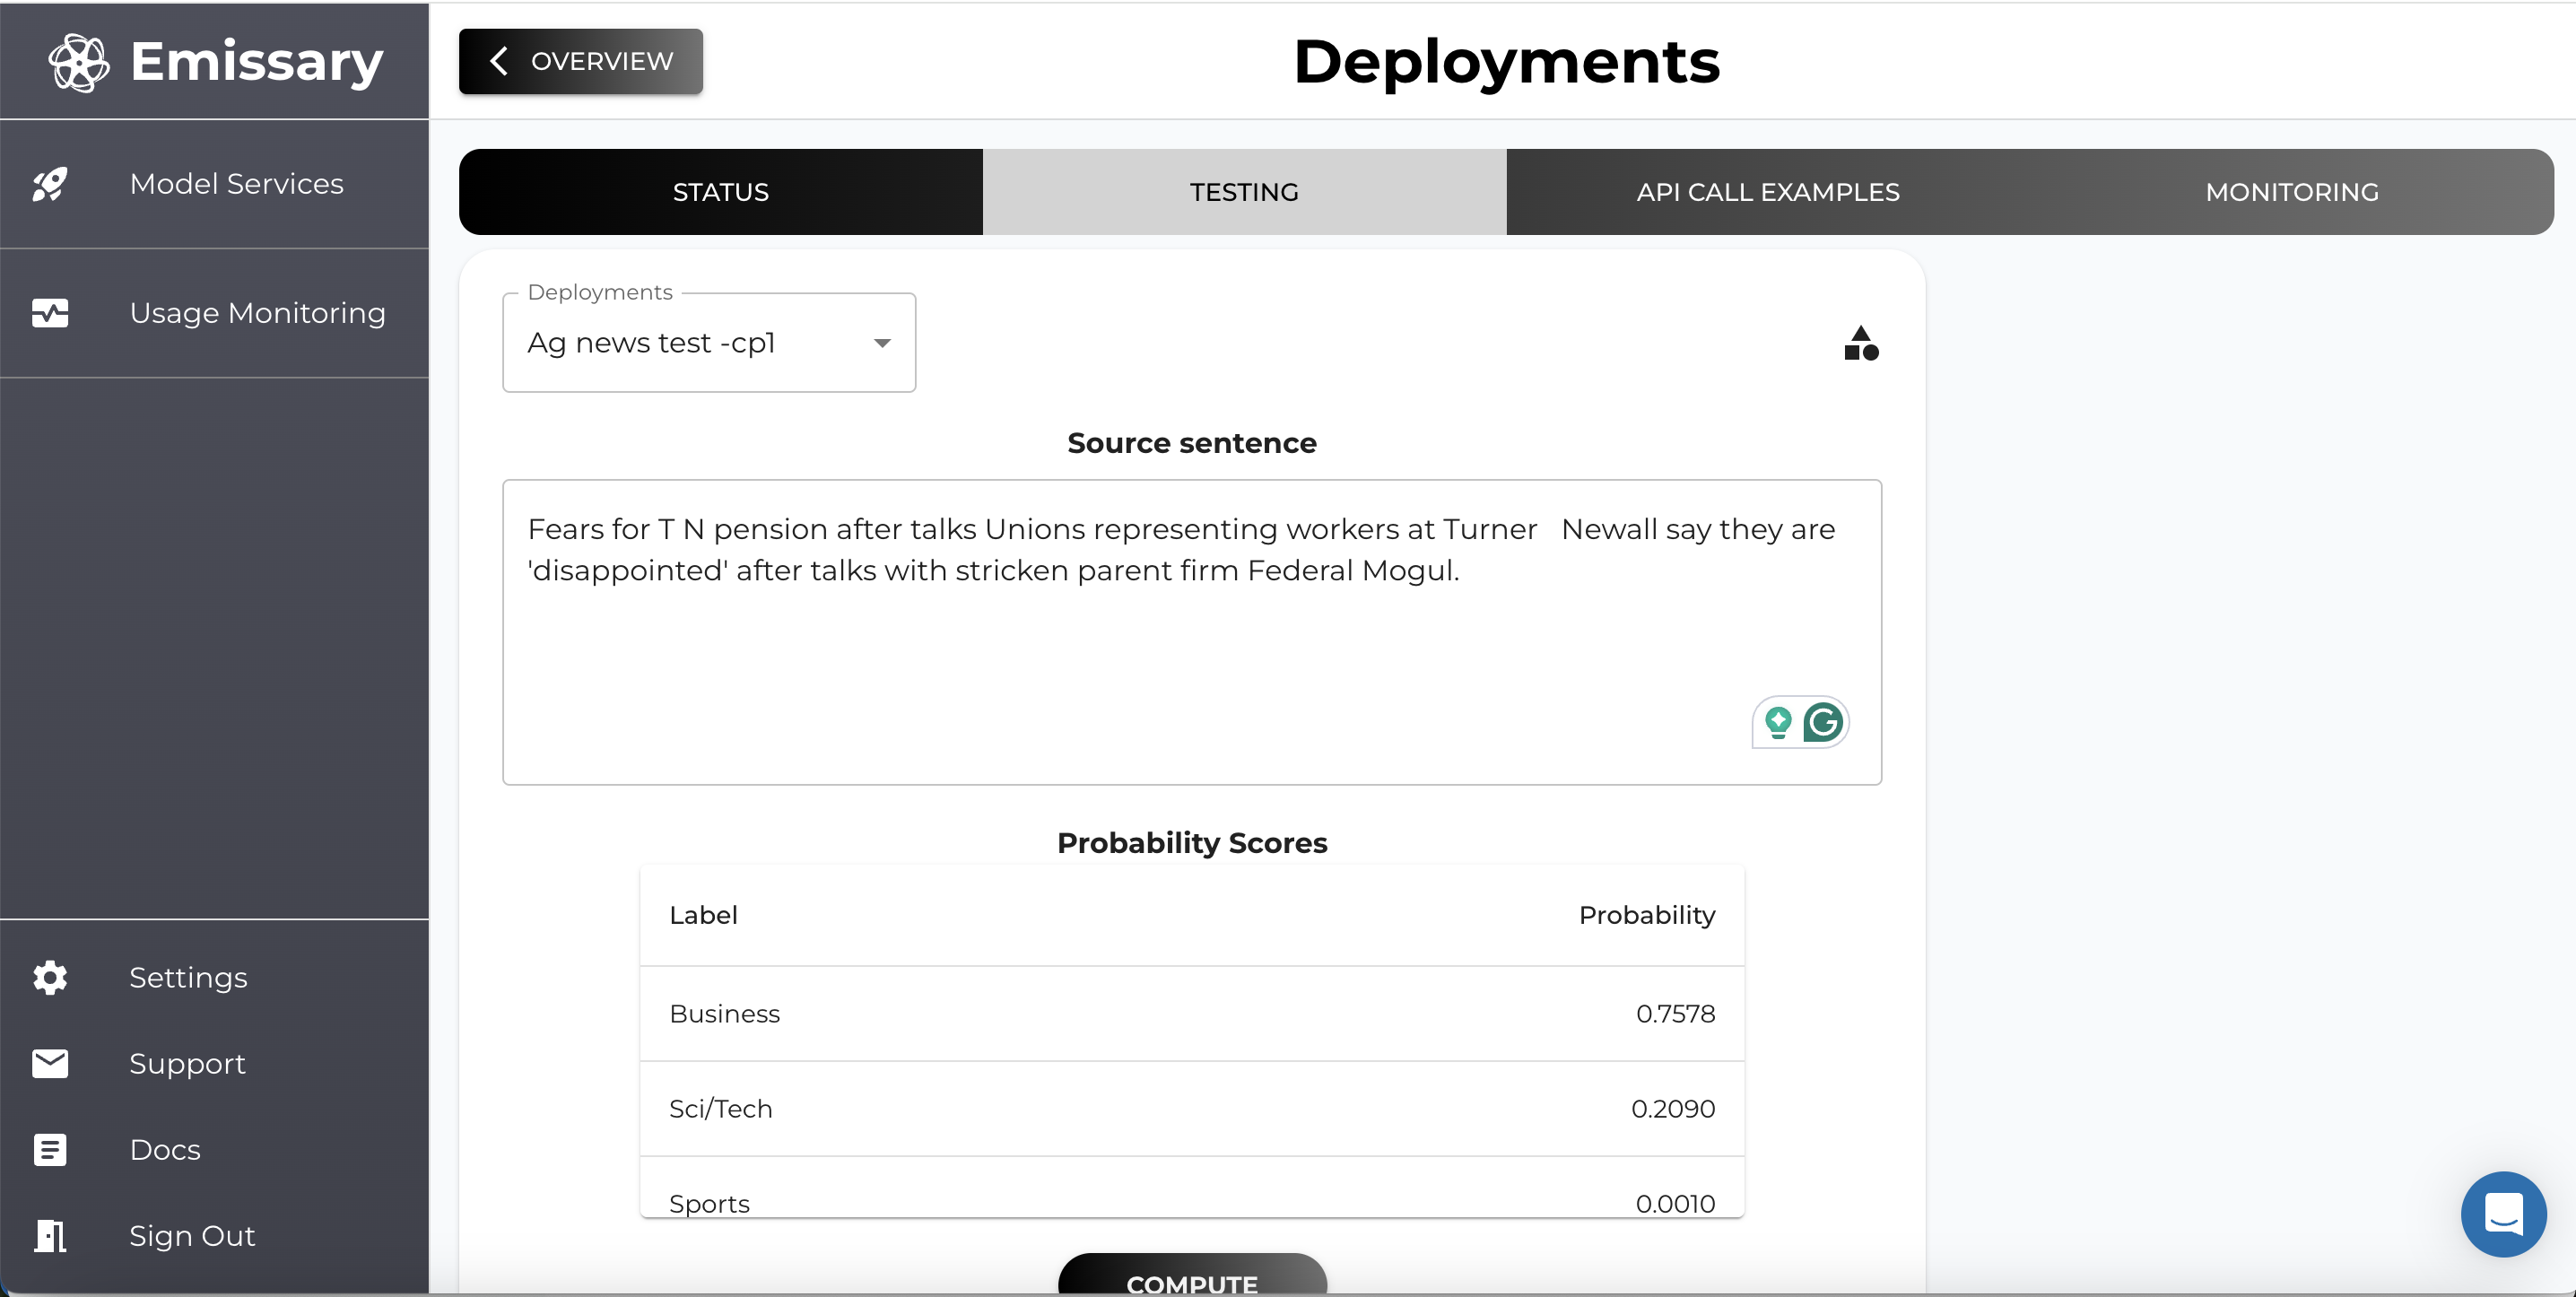This screenshot has height=1297, width=2576.
Task: Click the Source sentence heading
Action: click(x=1192, y=443)
